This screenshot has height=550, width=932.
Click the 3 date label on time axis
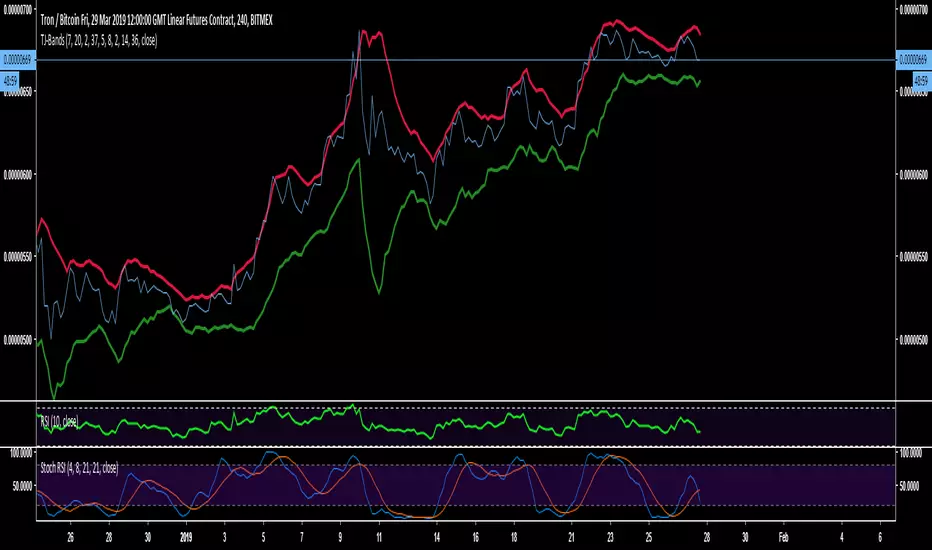point(224,537)
